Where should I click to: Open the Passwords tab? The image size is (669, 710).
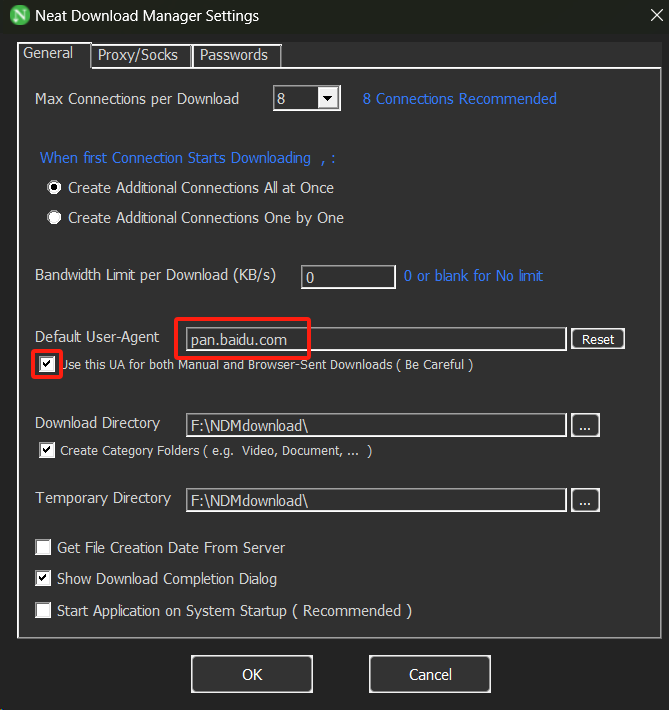coord(234,55)
